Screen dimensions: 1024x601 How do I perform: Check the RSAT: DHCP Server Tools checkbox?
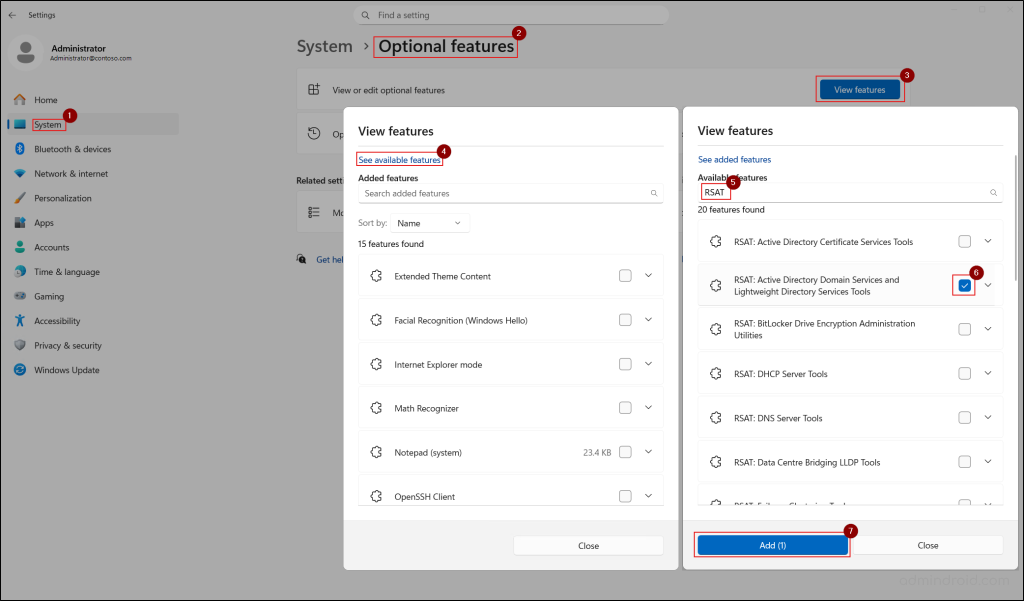964,373
